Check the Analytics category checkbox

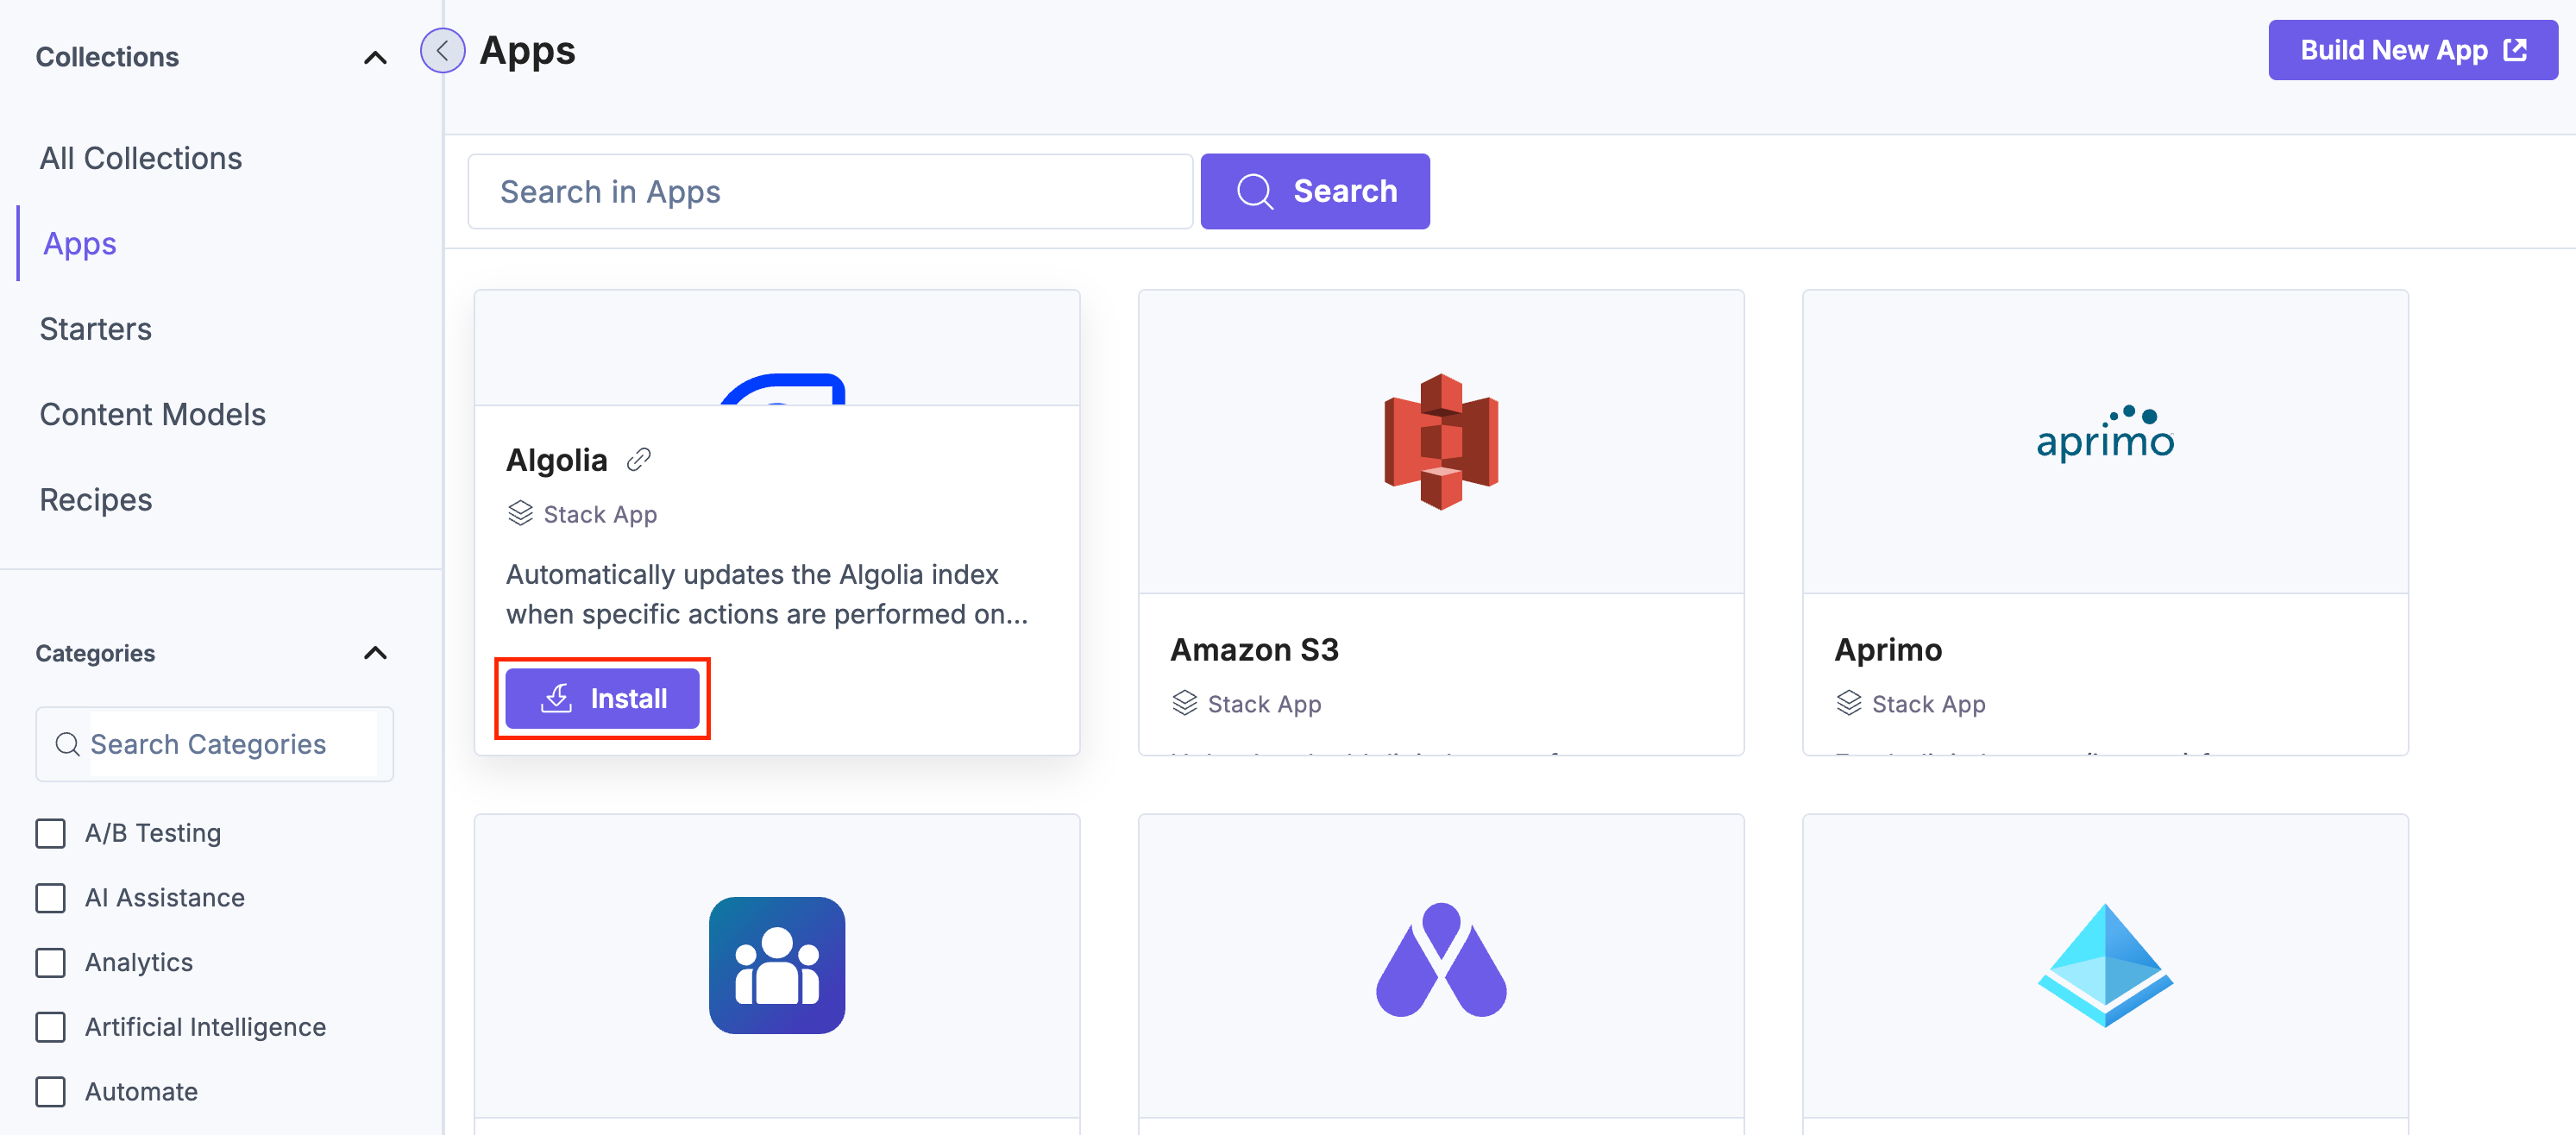51,962
